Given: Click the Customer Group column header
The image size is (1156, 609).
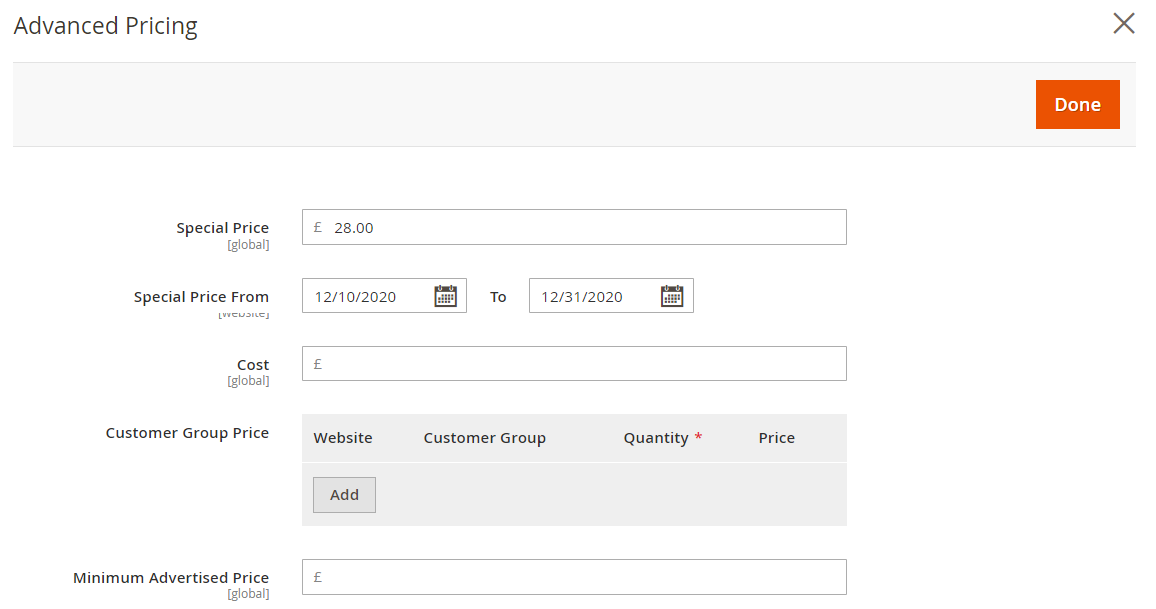Looking at the screenshot, I should tap(484, 438).
